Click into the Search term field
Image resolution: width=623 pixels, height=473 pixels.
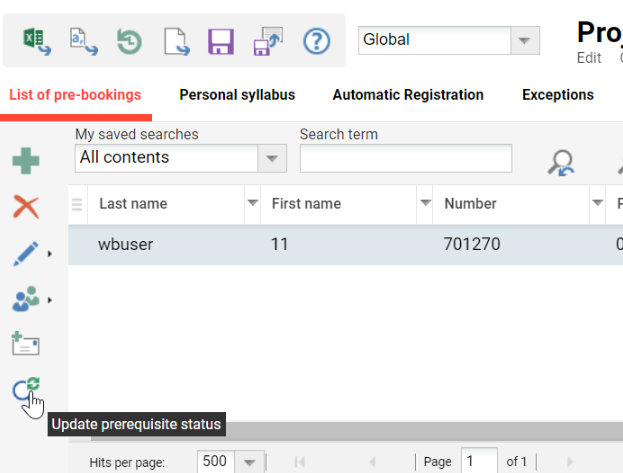pos(405,158)
